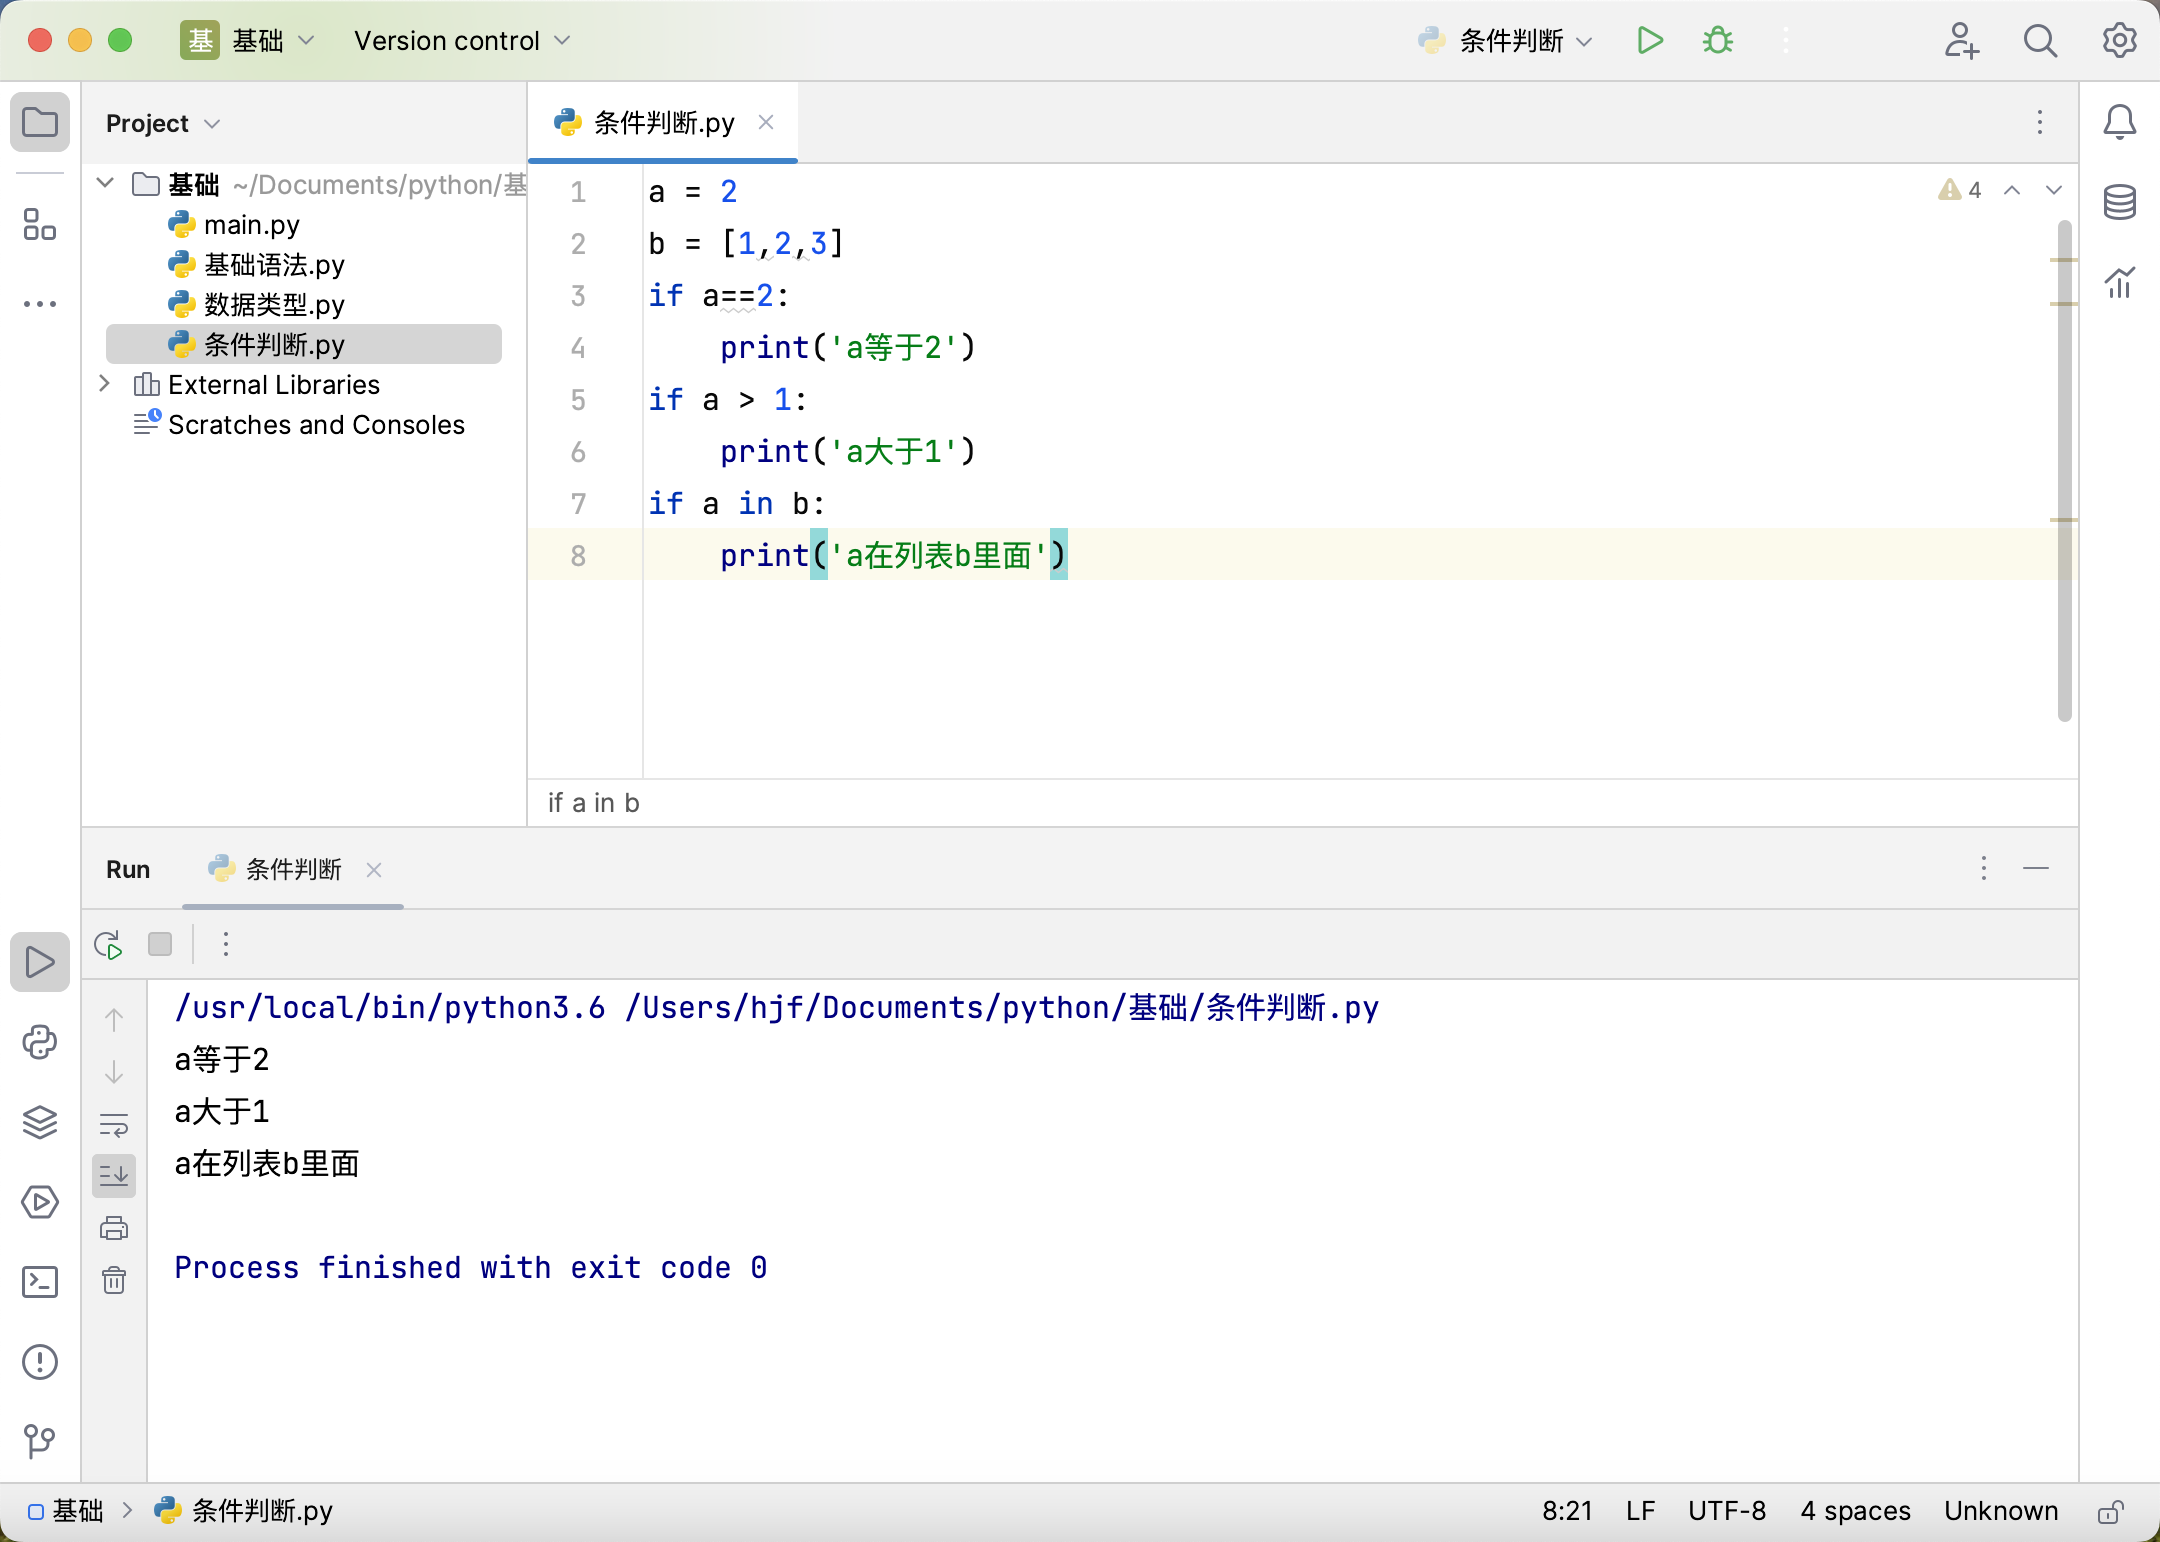Open the Project tool window folder icon

click(40, 123)
